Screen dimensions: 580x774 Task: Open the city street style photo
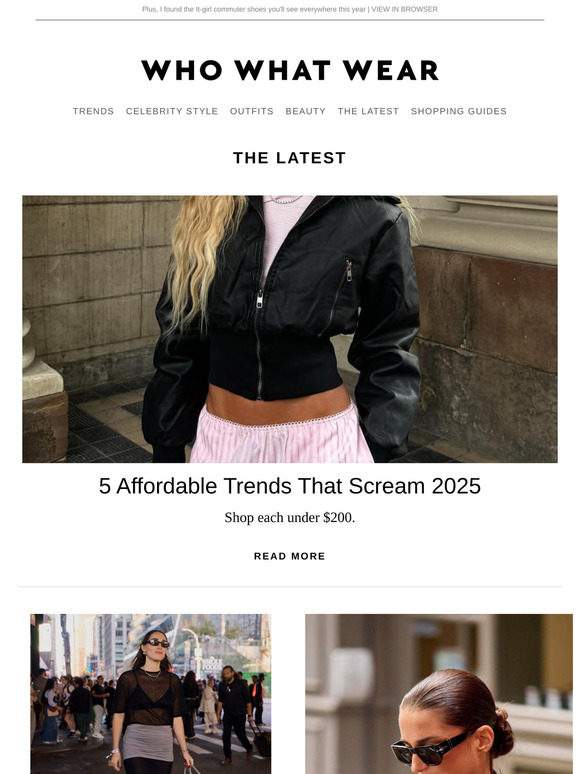[x=151, y=694]
